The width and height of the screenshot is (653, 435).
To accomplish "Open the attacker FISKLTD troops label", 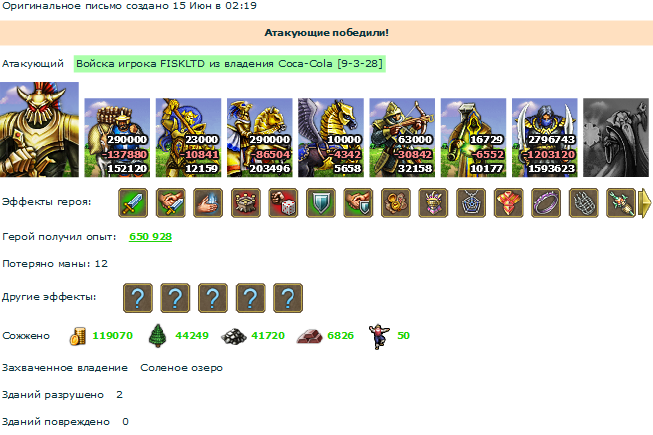I will coord(229,64).
